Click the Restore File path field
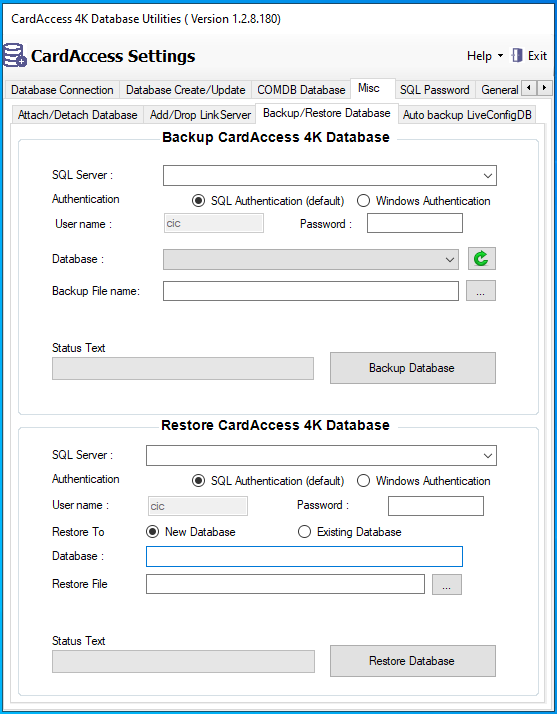Viewport: 557px width, 714px height. point(285,584)
